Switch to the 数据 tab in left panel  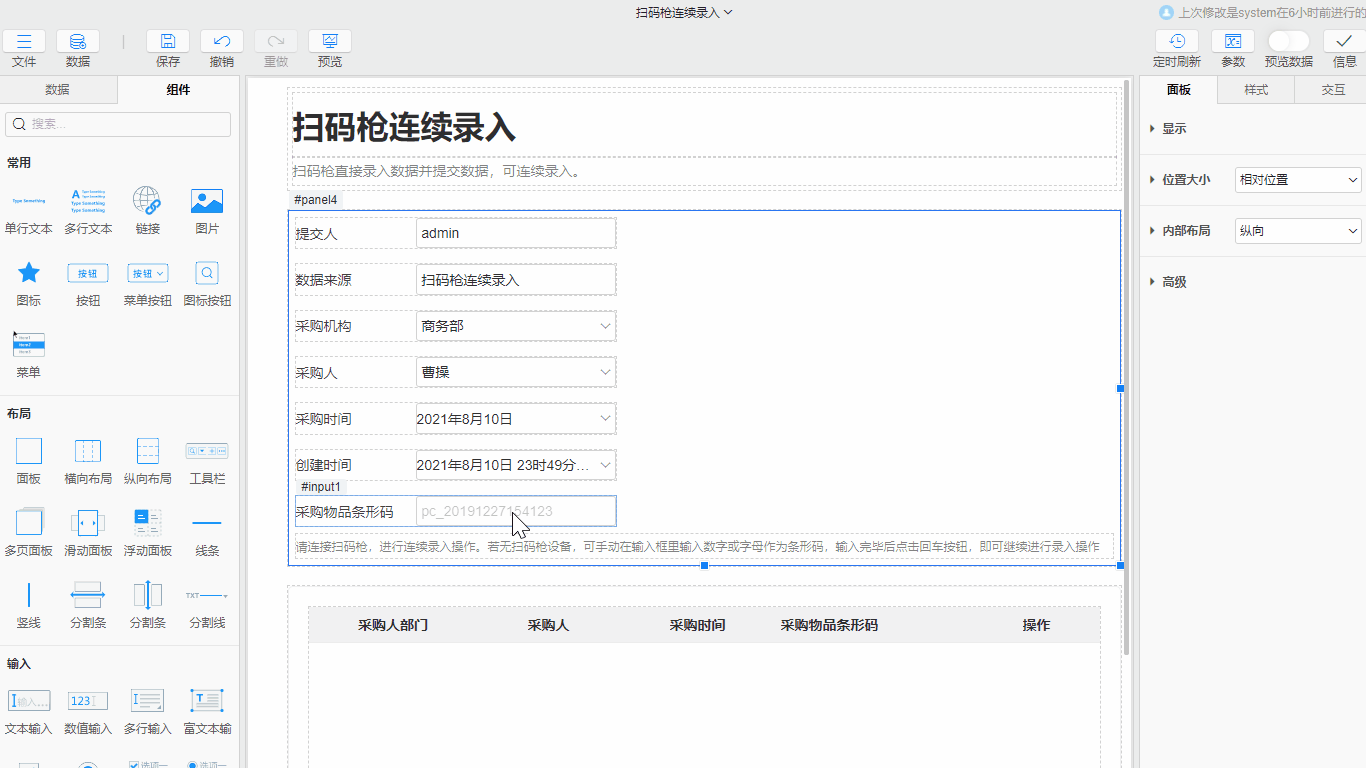click(59, 89)
